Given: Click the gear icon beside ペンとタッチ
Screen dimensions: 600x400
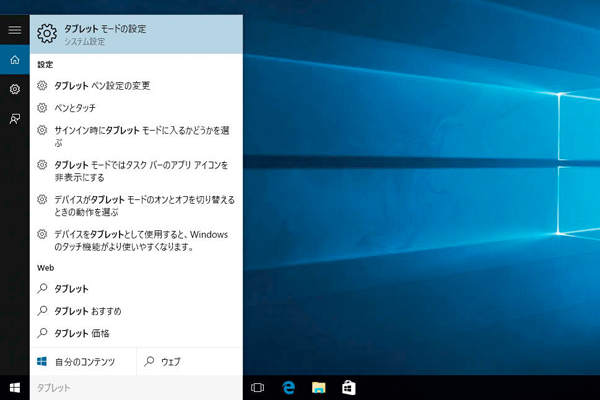Looking at the screenshot, I should click(x=42, y=108).
